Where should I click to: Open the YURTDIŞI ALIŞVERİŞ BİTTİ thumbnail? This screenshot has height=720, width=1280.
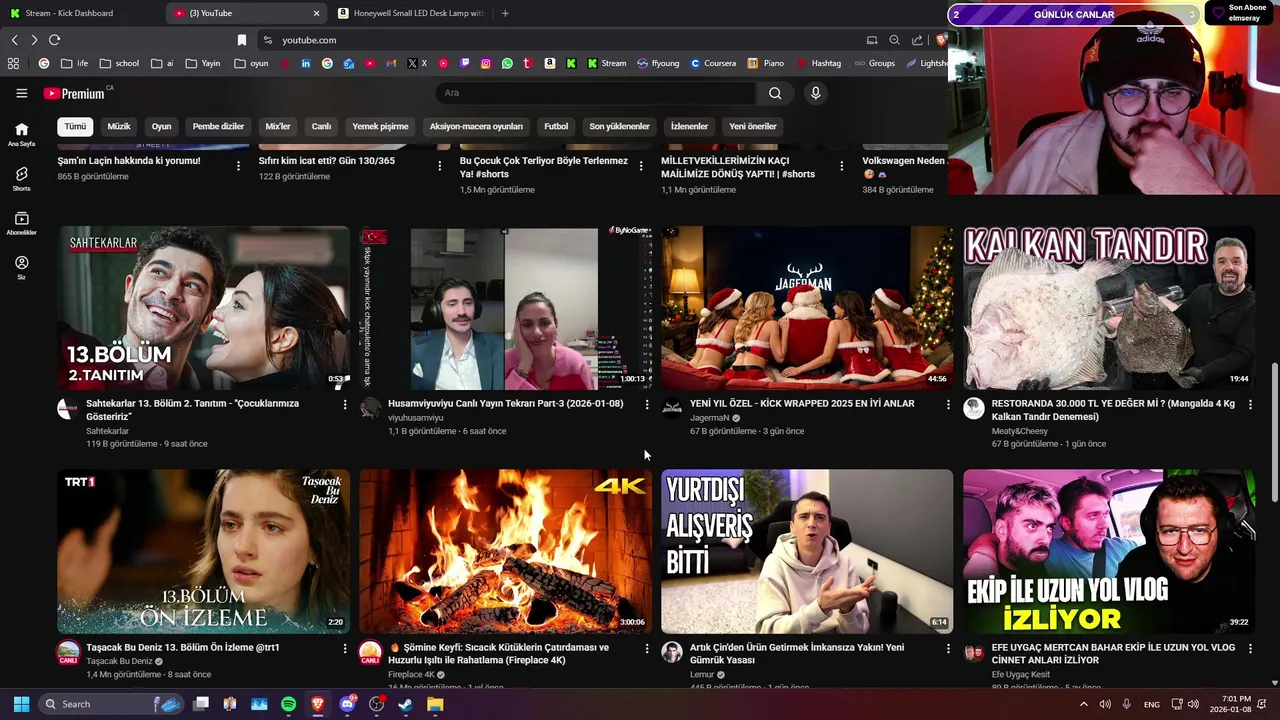point(807,551)
